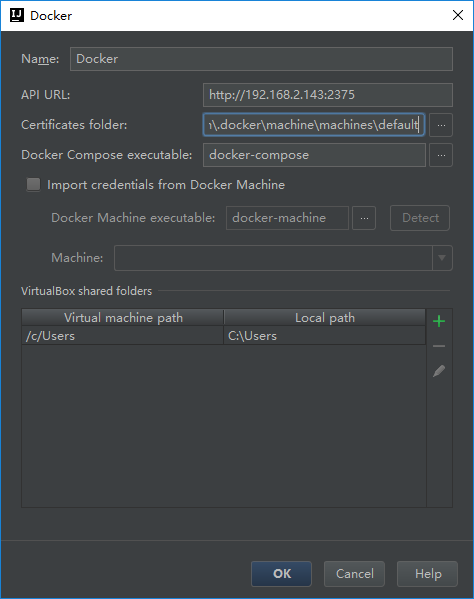Remove shared folder with minus icon
Screen dimensions: 474x599
point(439,346)
